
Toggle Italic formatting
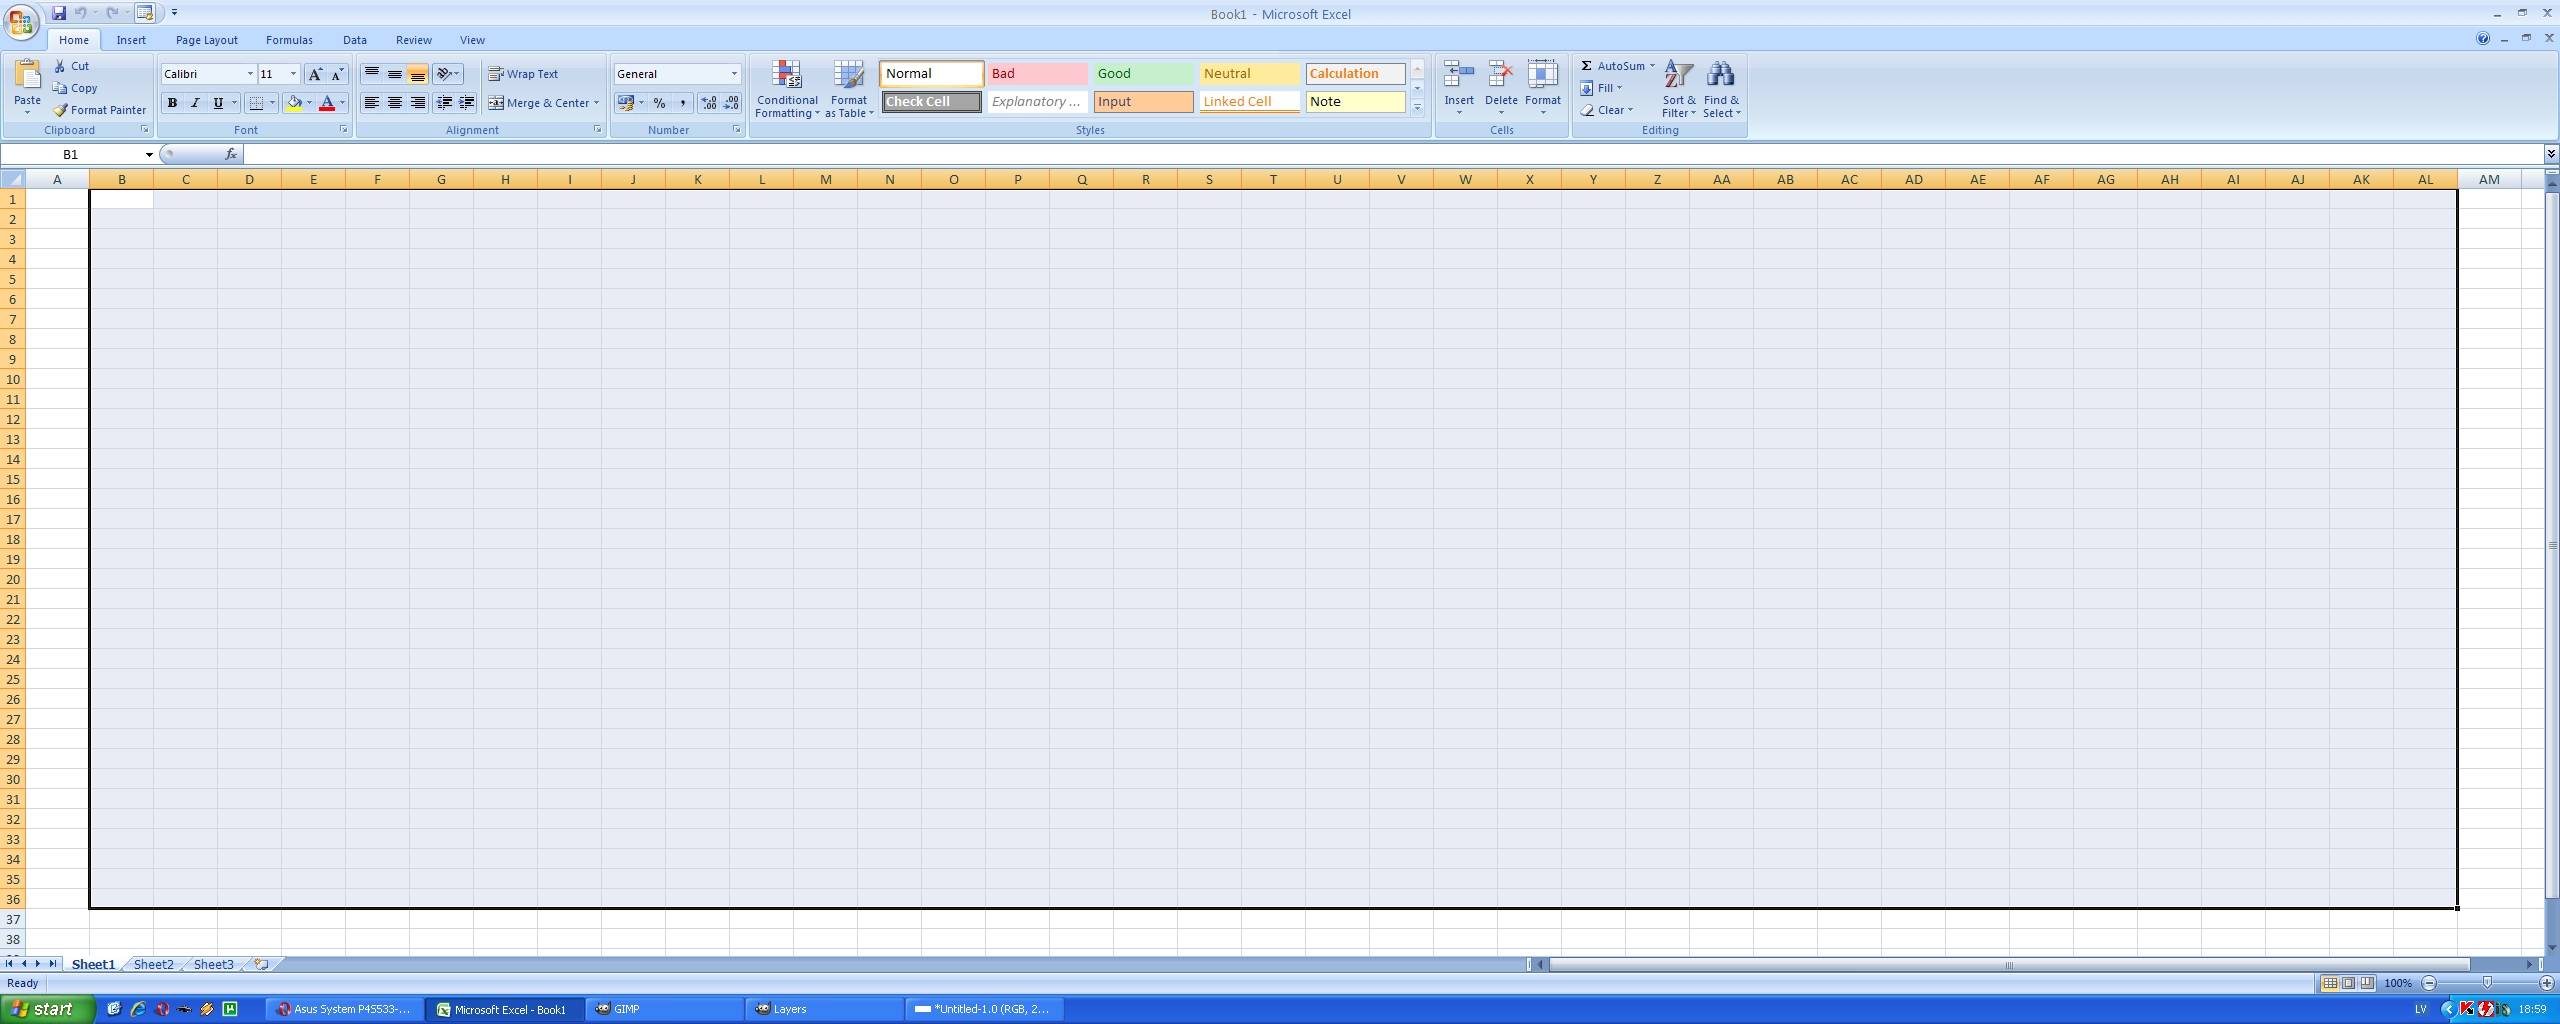195,103
